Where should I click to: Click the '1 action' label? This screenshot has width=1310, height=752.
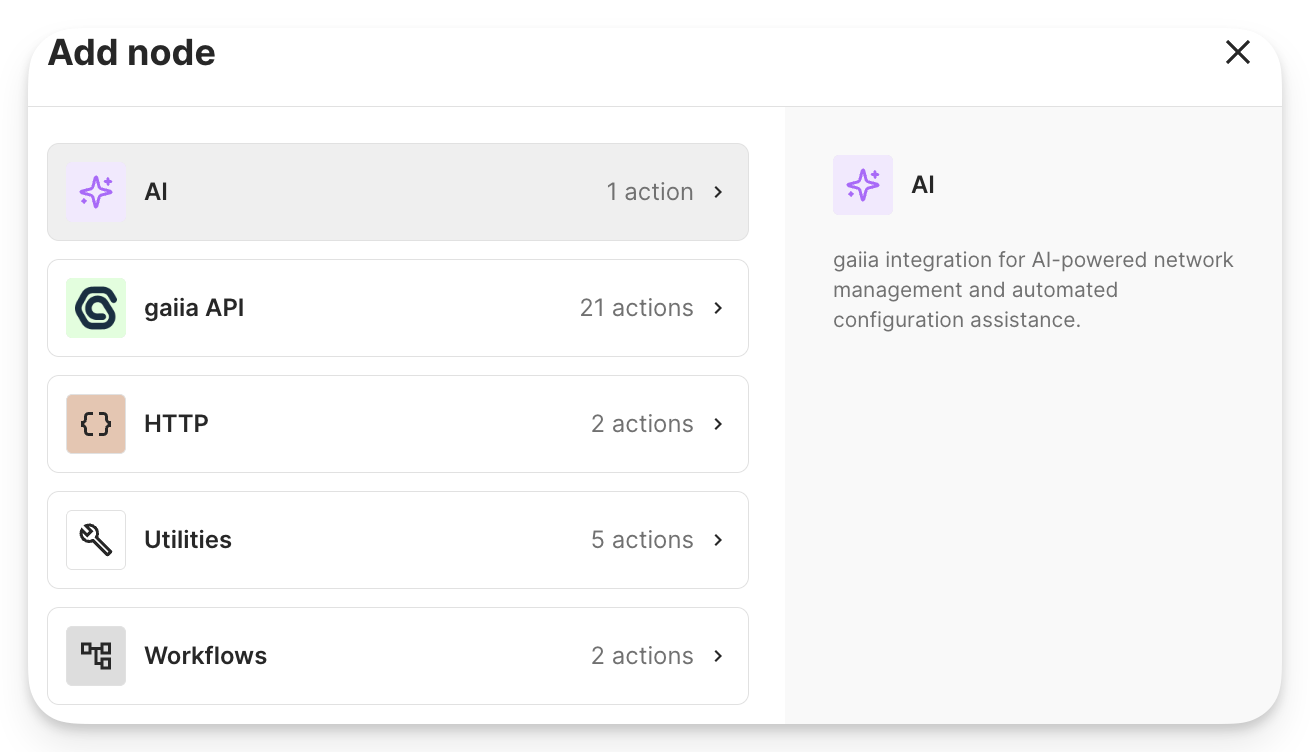[651, 192]
